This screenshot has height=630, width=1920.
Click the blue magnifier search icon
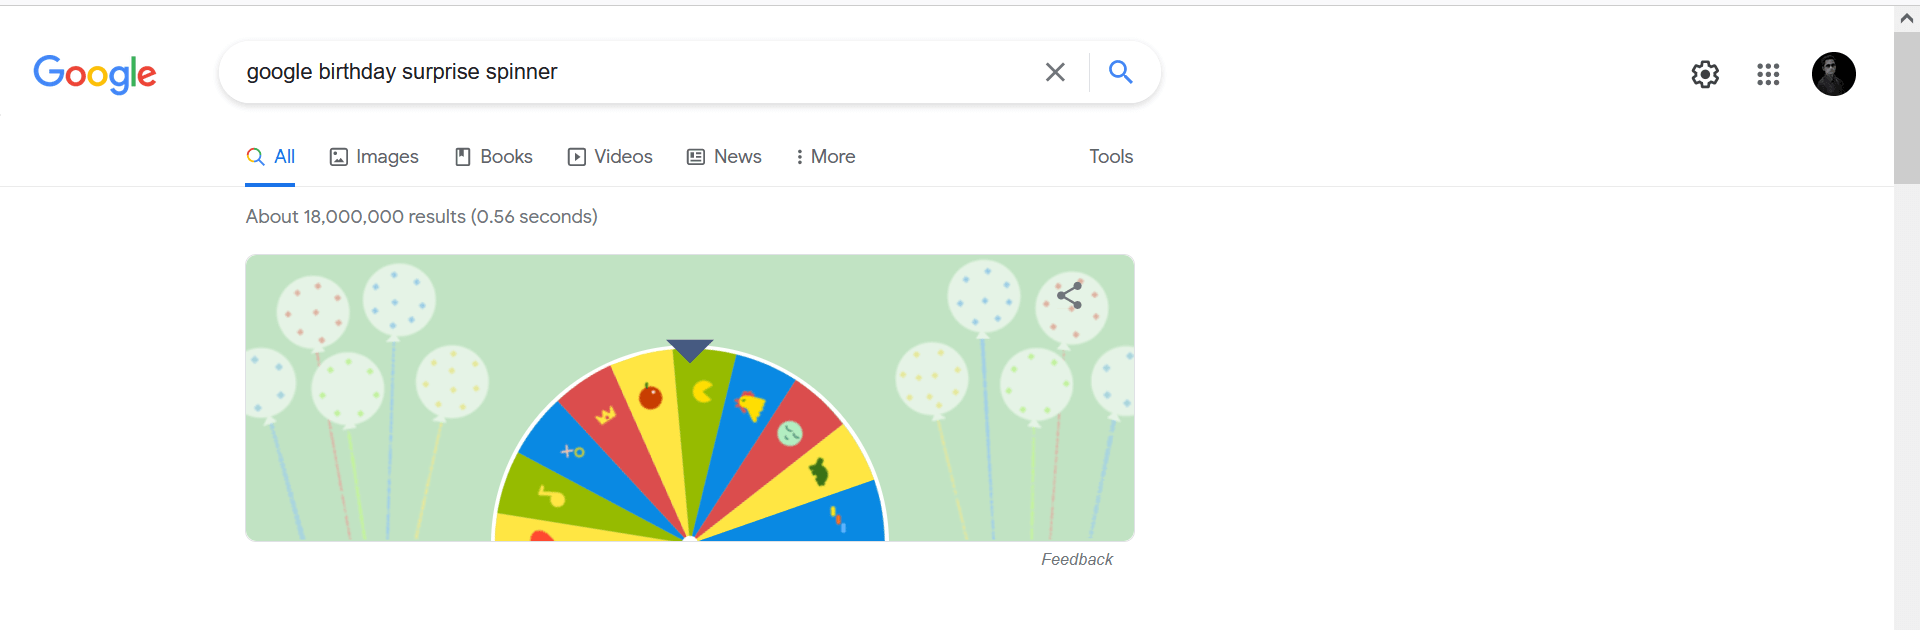coord(1121,72)
